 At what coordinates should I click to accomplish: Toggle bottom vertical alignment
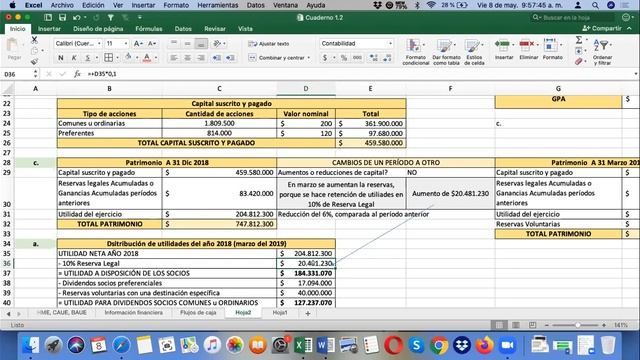[201, 43]
